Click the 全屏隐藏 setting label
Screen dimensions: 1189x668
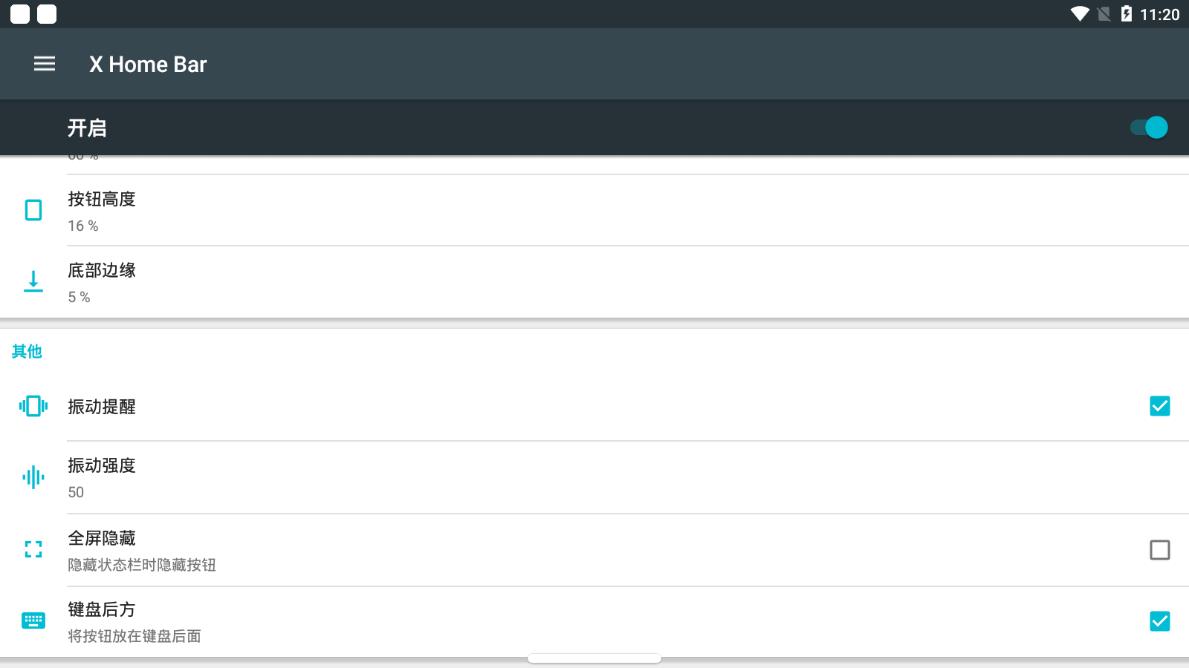102,539
